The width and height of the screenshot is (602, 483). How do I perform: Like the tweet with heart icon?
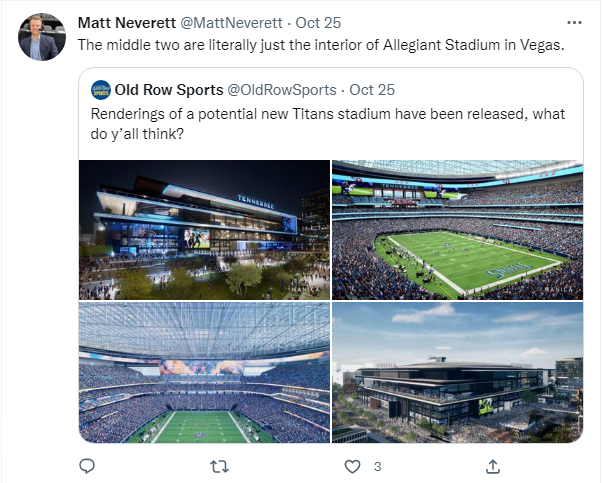tap(352, 466)
